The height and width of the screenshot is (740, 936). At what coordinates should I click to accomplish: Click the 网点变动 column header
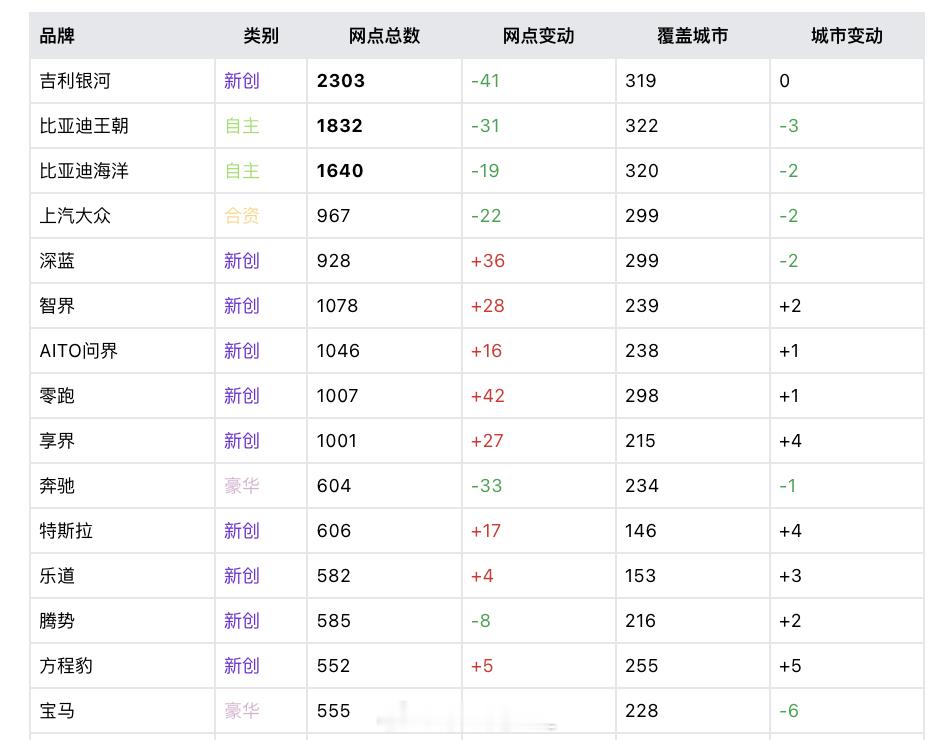pos(538,36)
